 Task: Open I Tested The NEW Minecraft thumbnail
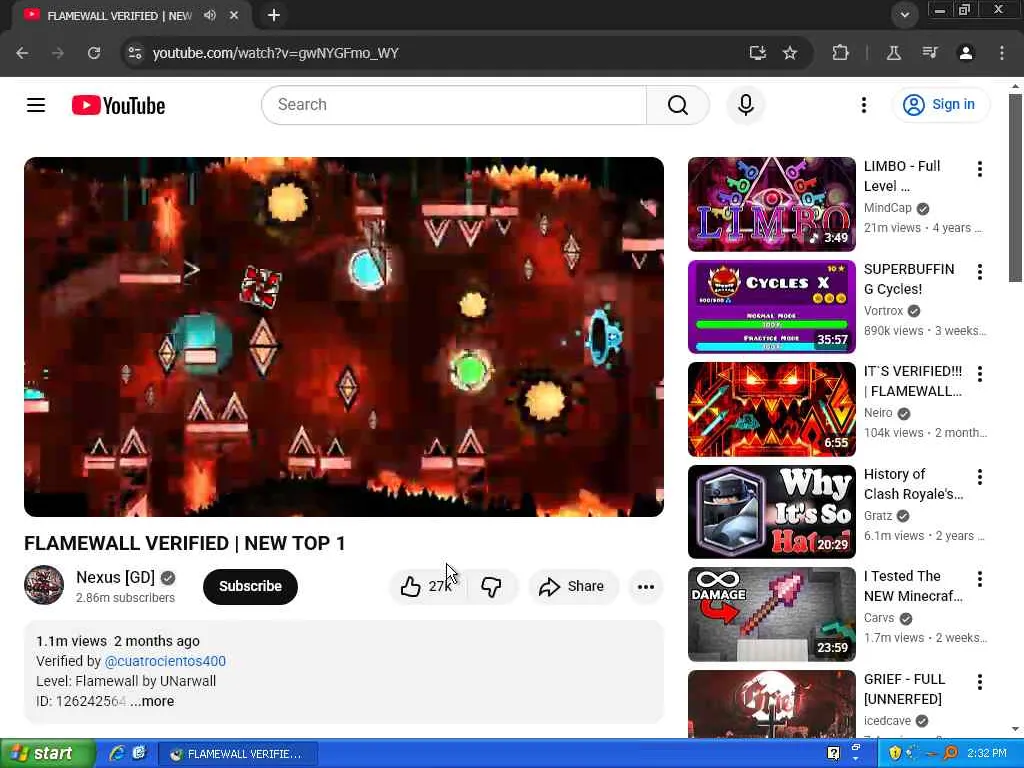[x=771, y=614]
